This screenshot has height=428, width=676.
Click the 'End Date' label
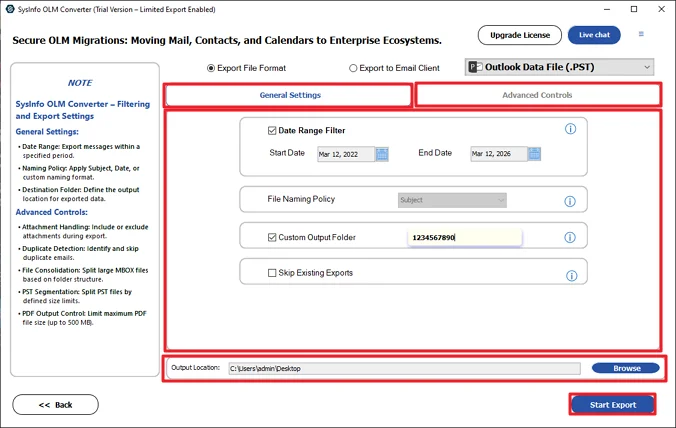[x=435, y=153]
